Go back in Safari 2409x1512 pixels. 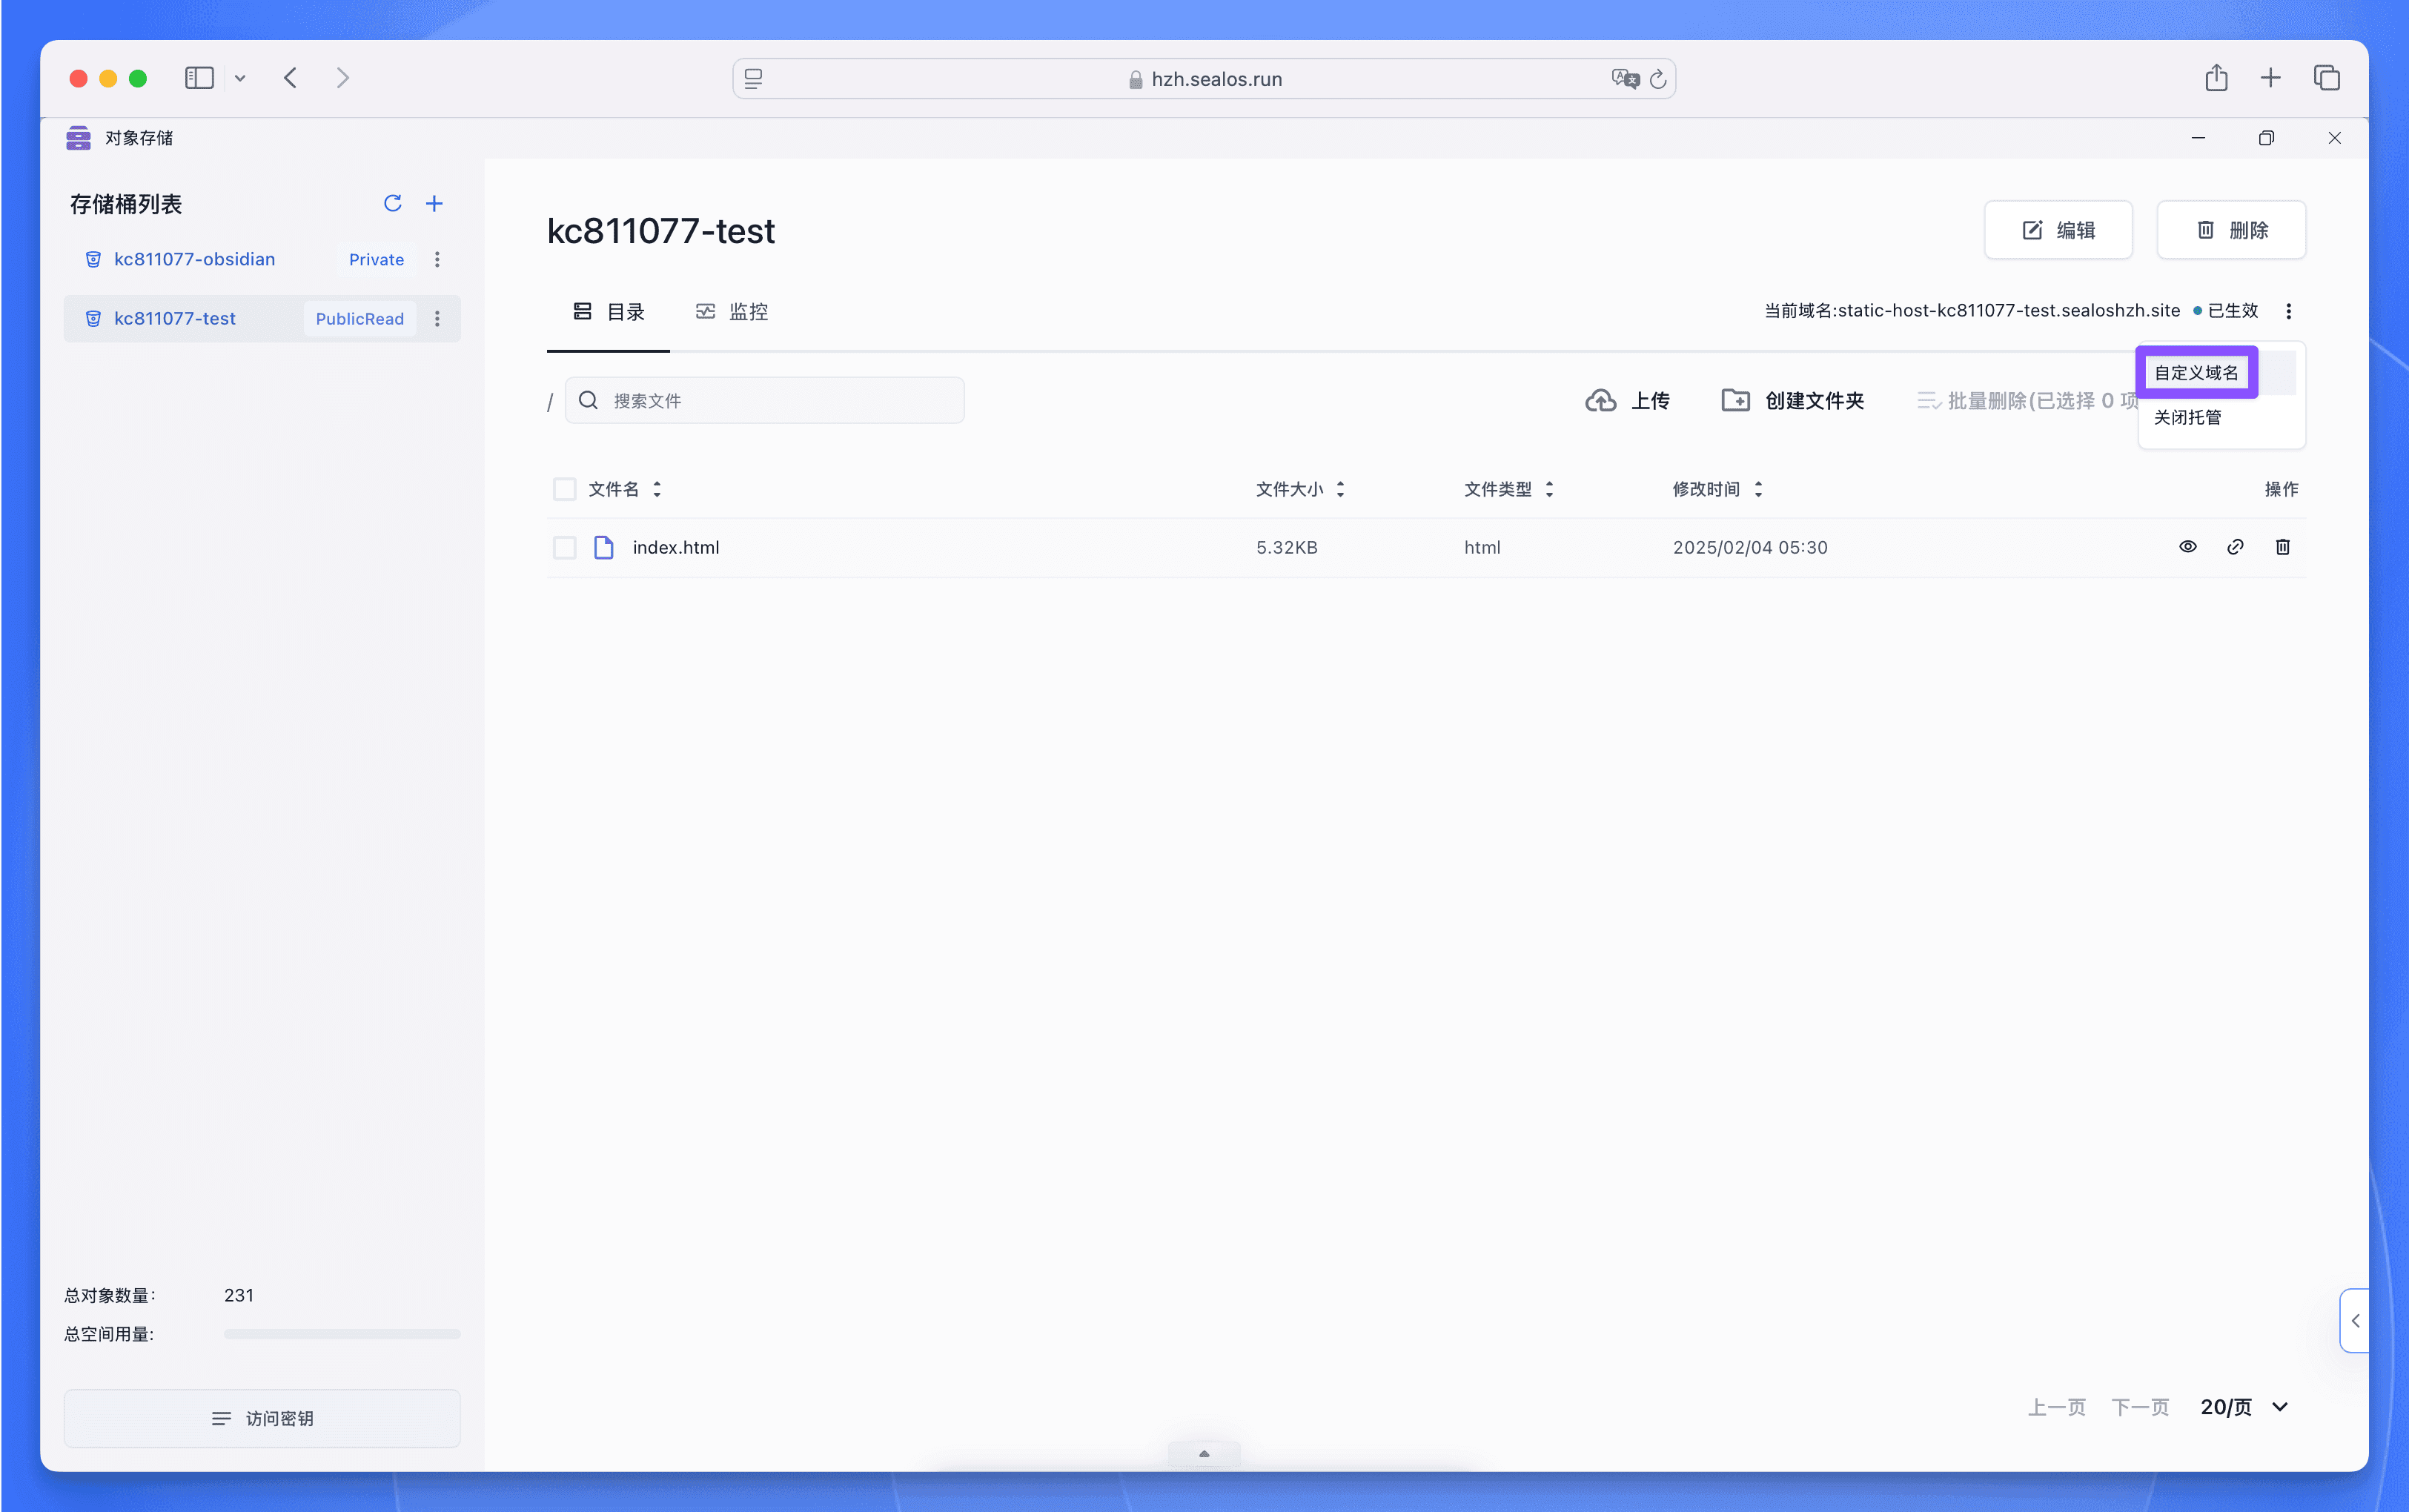[x=291, y=78]
